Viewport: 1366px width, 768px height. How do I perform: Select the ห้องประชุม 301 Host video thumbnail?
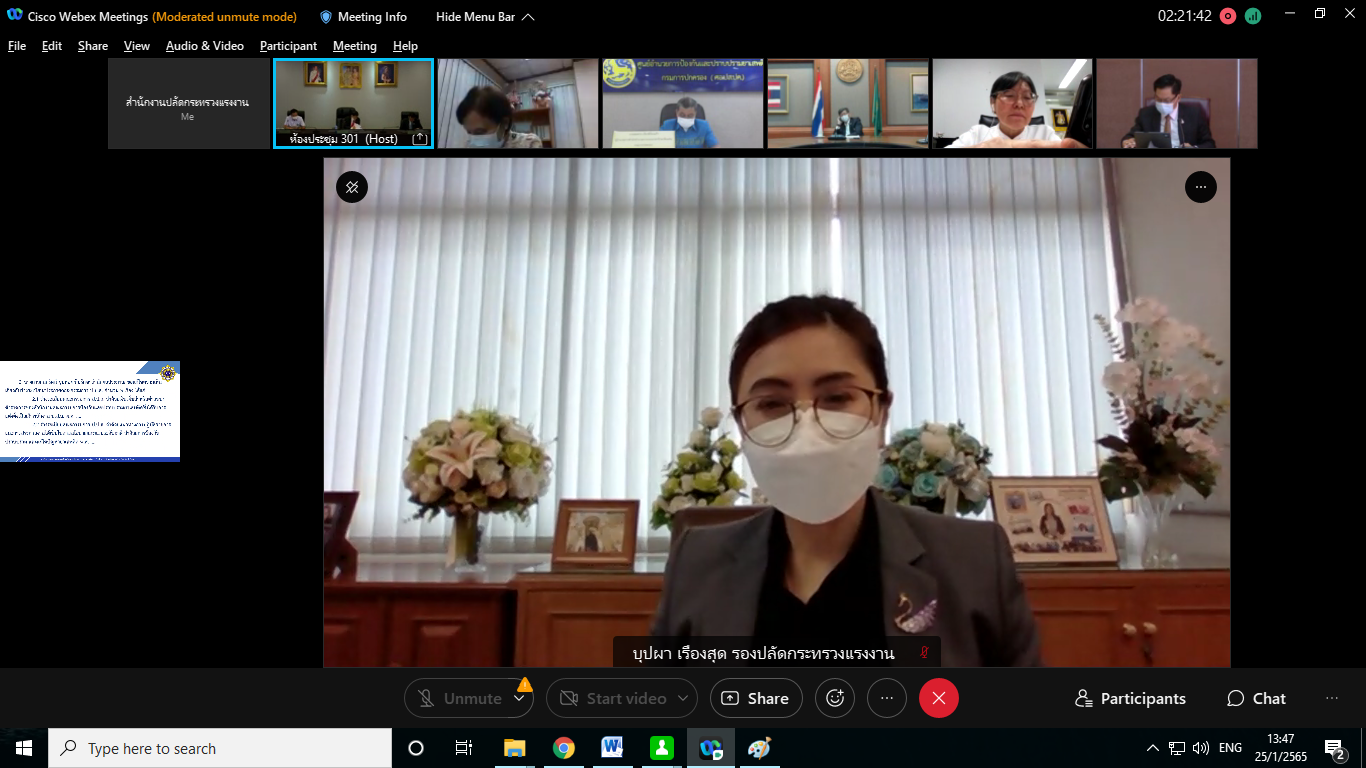353,103
